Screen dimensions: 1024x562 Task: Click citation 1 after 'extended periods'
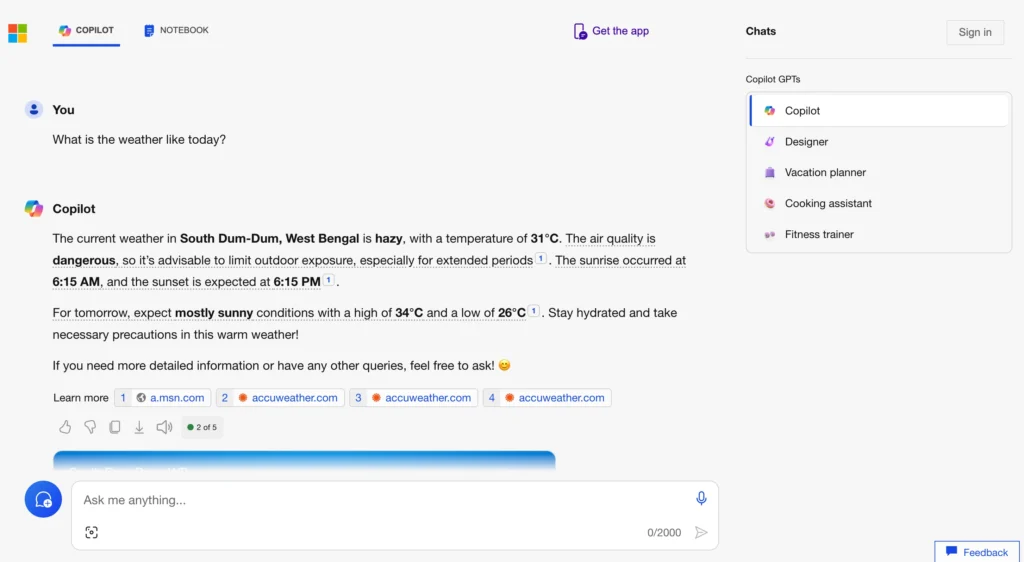[541, 258]
